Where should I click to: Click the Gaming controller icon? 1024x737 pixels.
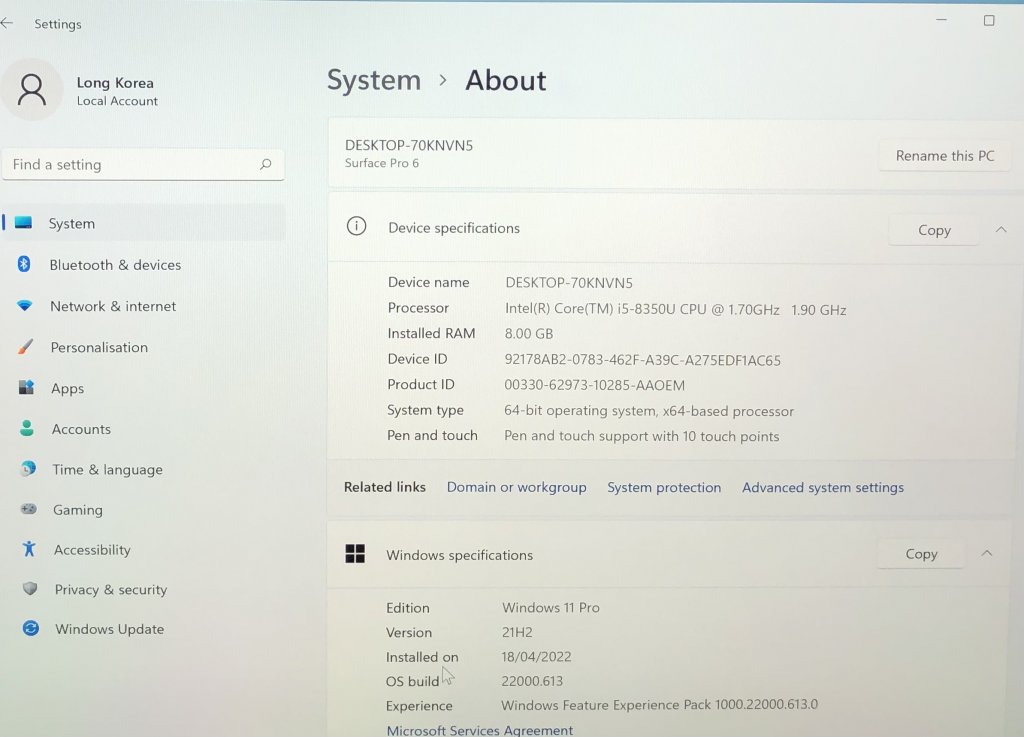pos(29,509)
